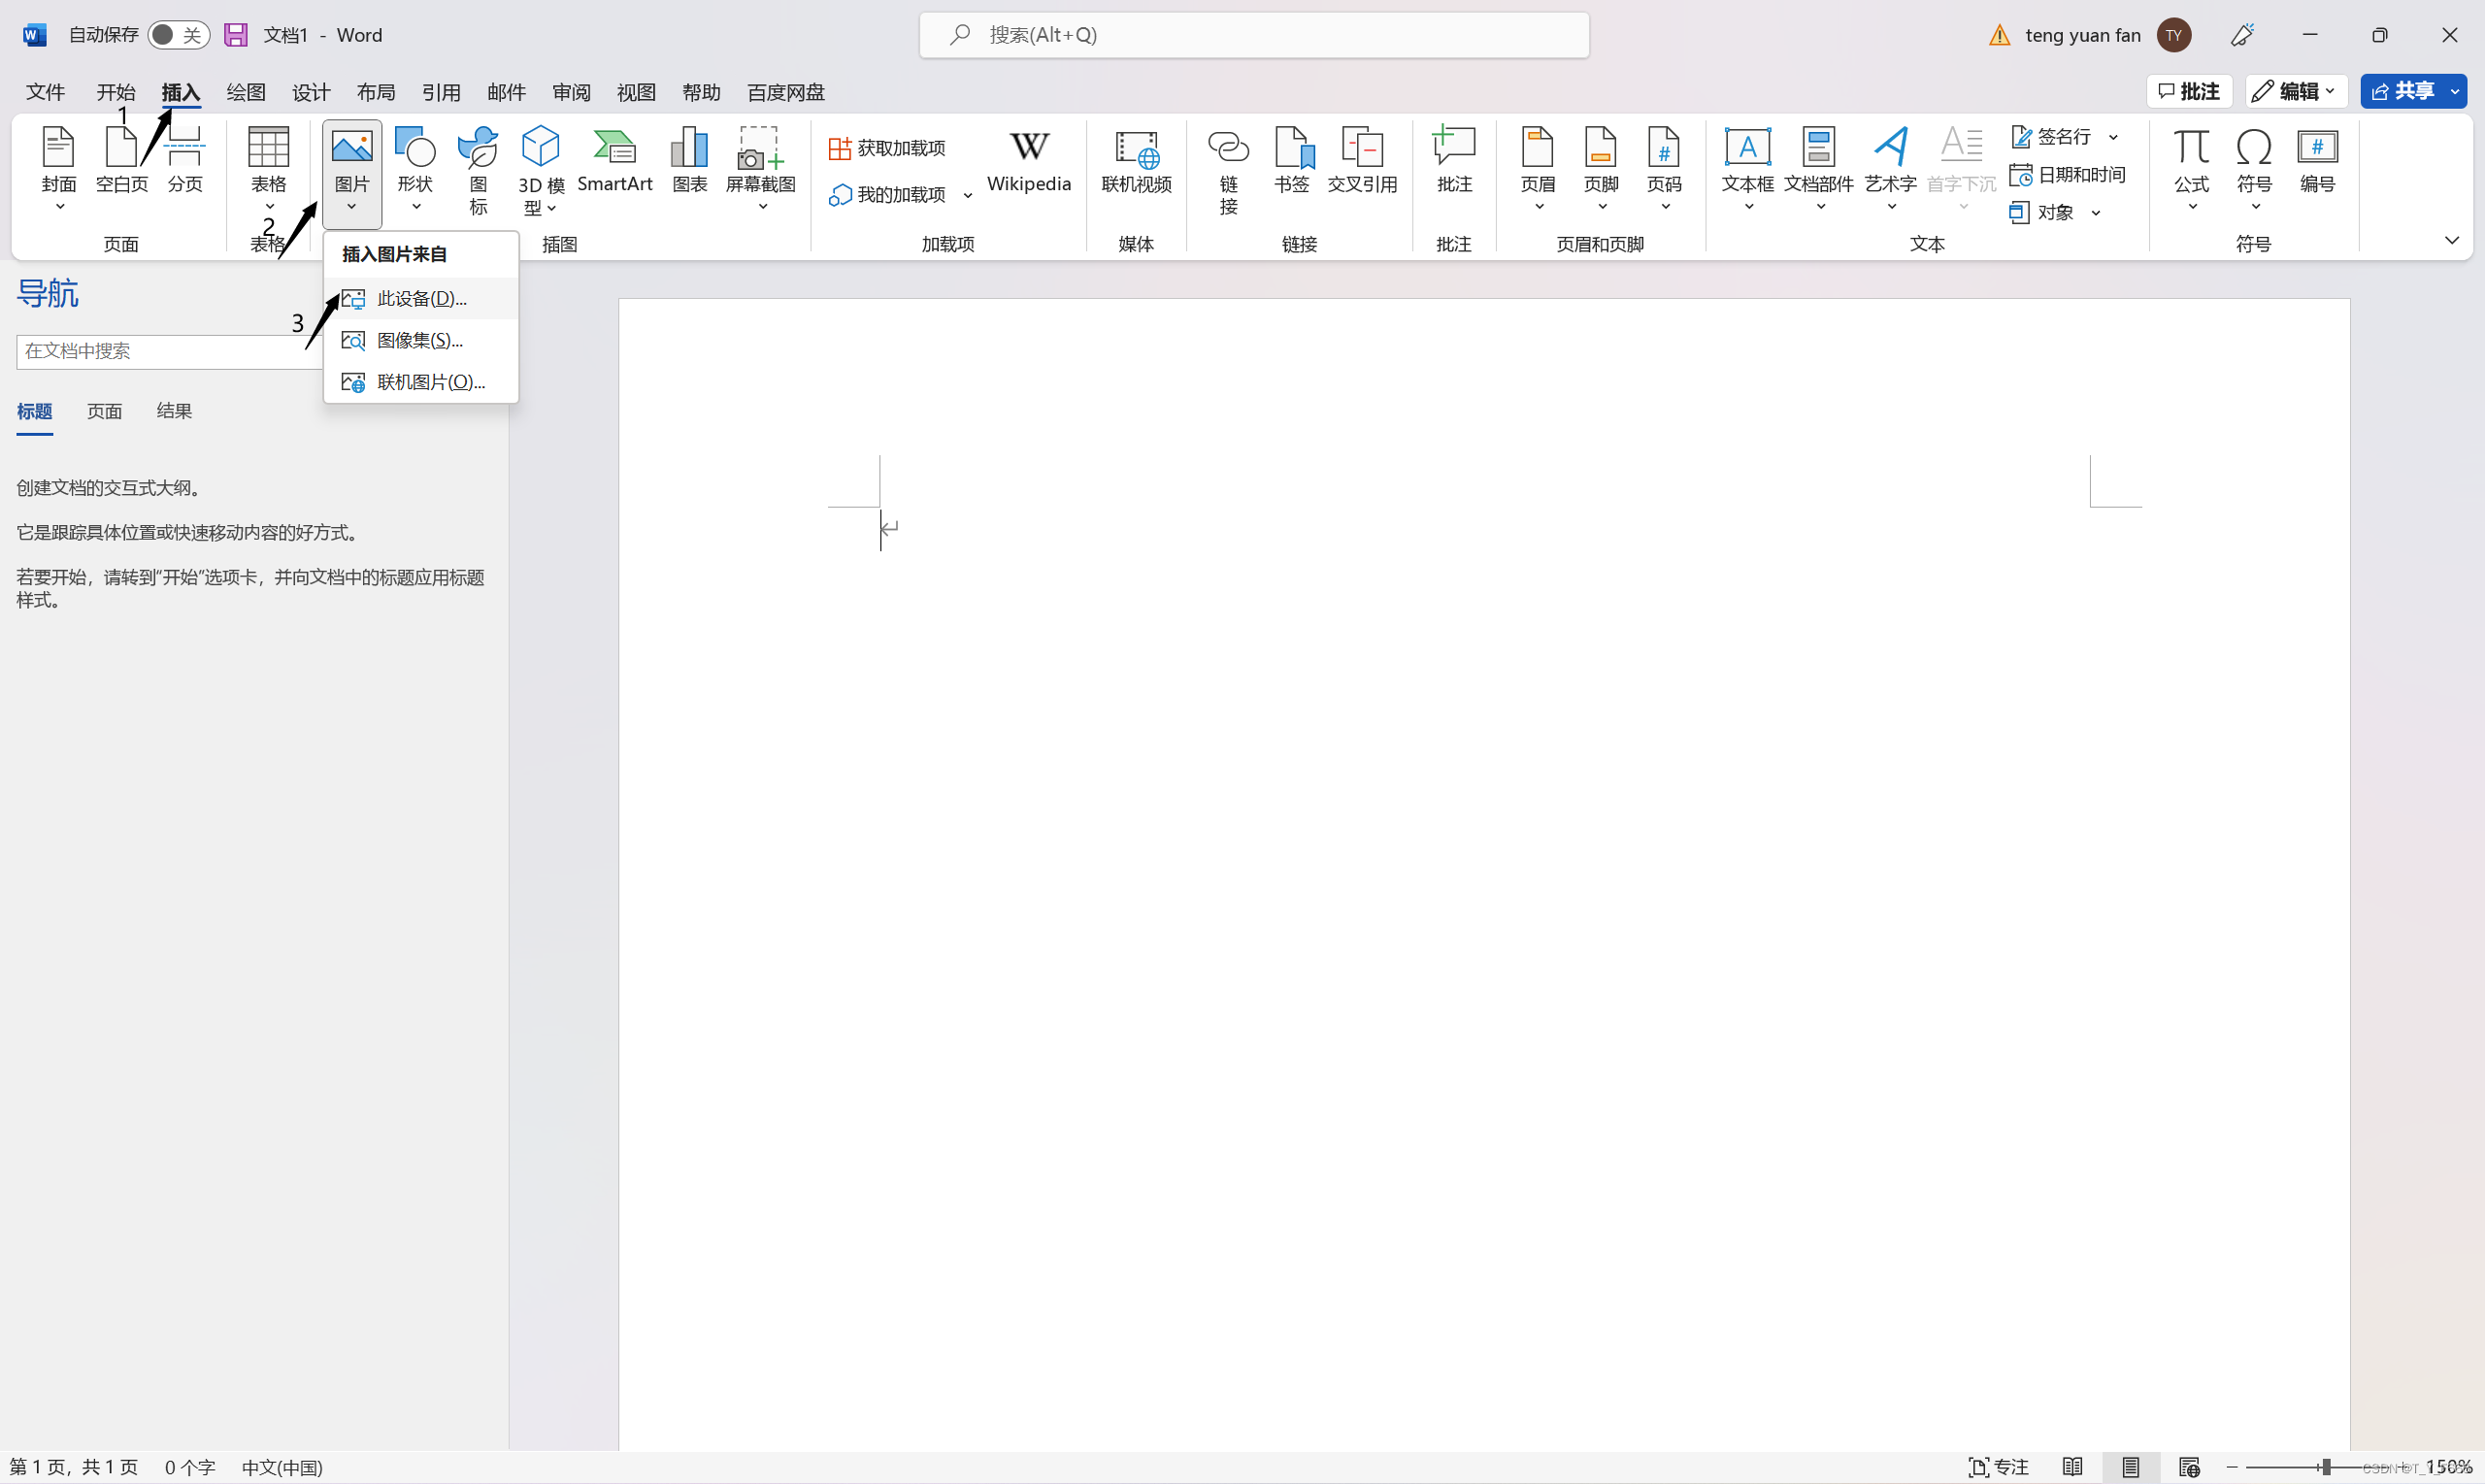This screenshot has width=2485, height=1484.
Task: Insert a 图表 chart
Action: (x=690, y=160)
